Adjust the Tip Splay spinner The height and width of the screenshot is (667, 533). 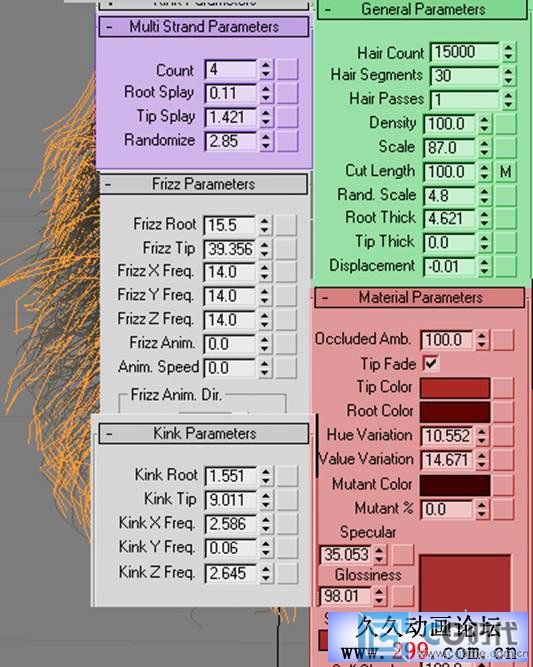point(266,117)
